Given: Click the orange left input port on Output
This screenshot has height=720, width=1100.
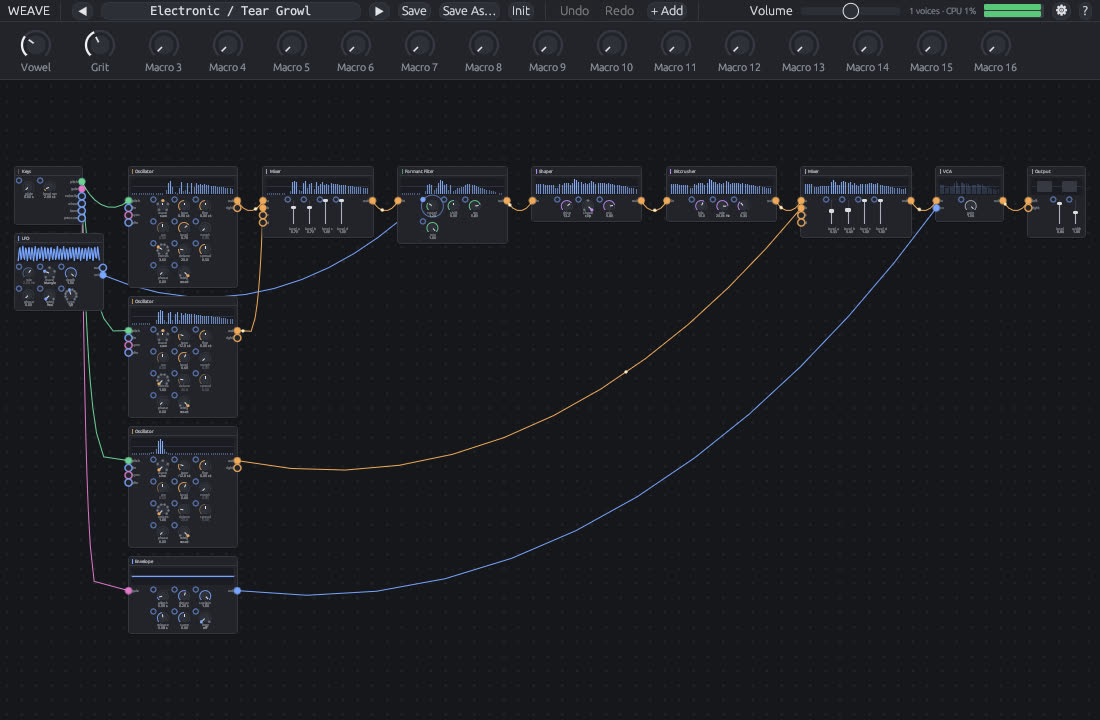Looking at the screenshot, I should 1028,201.
